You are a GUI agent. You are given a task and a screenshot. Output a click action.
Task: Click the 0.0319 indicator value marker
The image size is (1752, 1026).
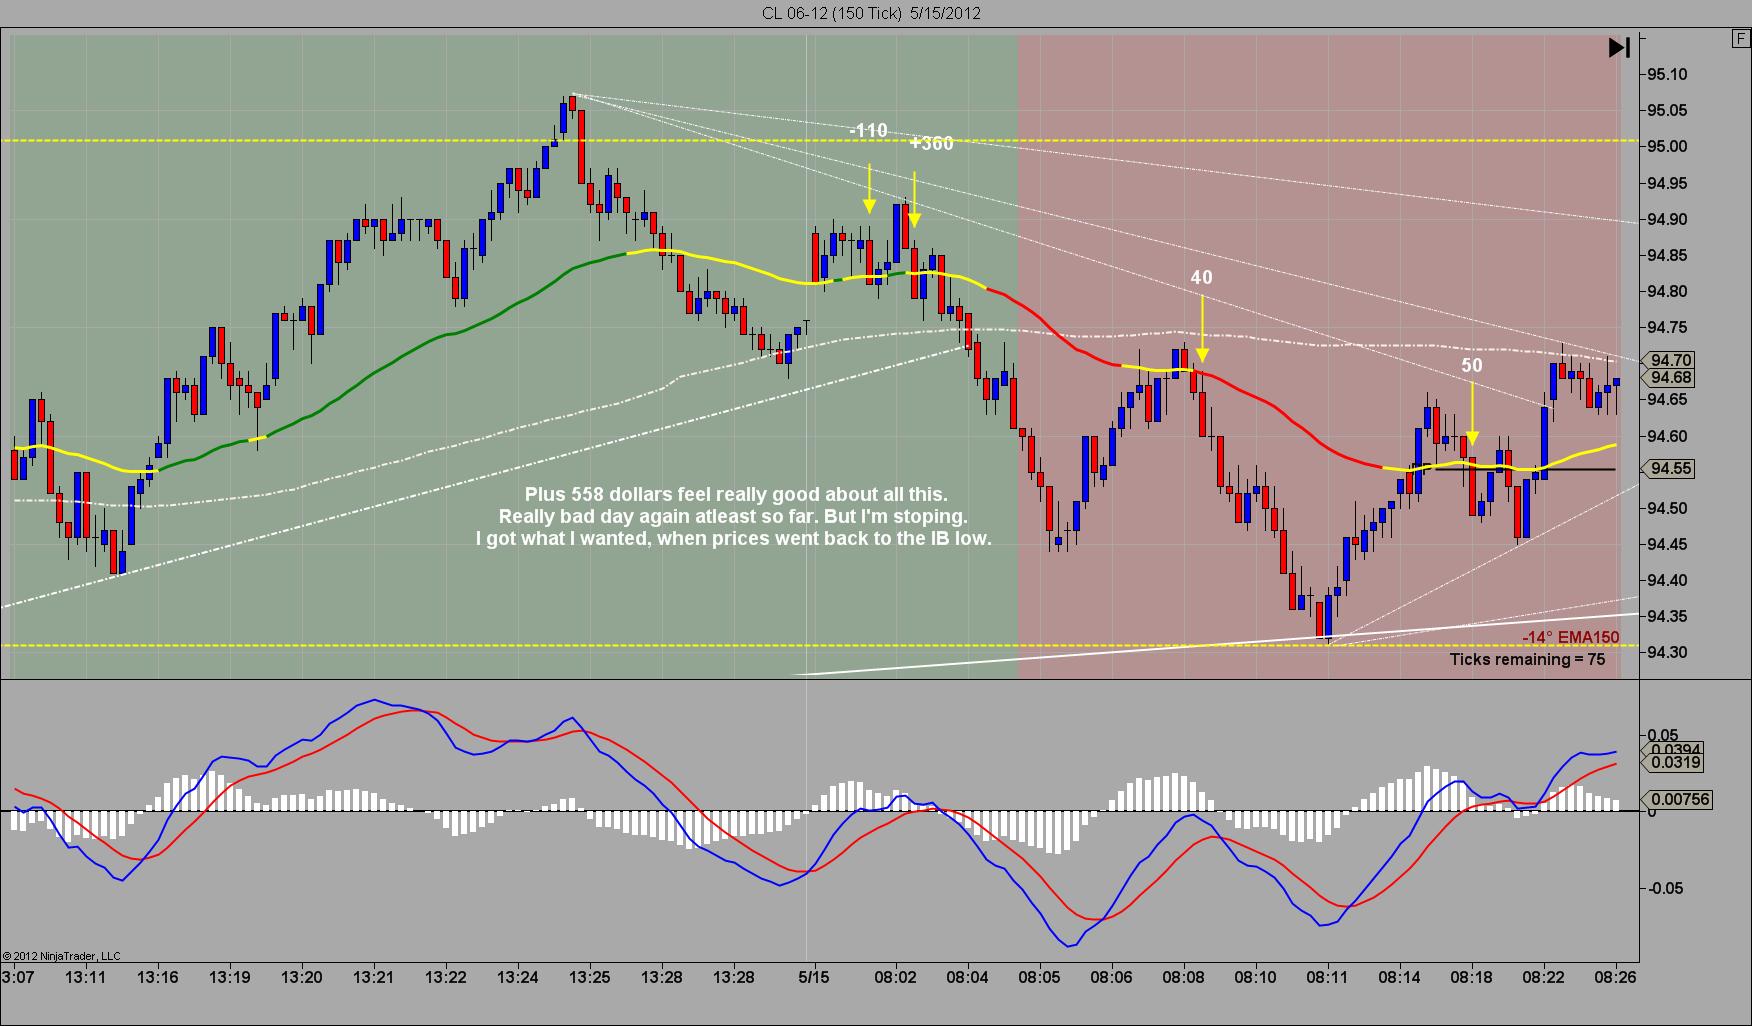click(x=1676, y=763)
